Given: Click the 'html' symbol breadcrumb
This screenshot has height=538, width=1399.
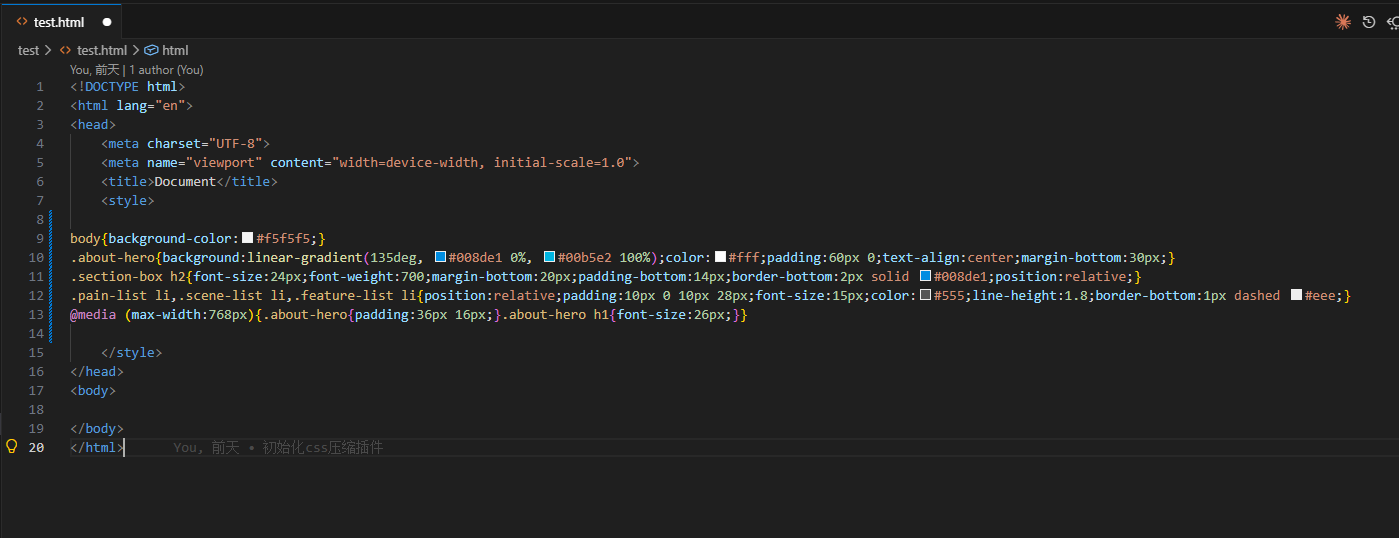Looking at the screenshot, I should tap(167, 50).
